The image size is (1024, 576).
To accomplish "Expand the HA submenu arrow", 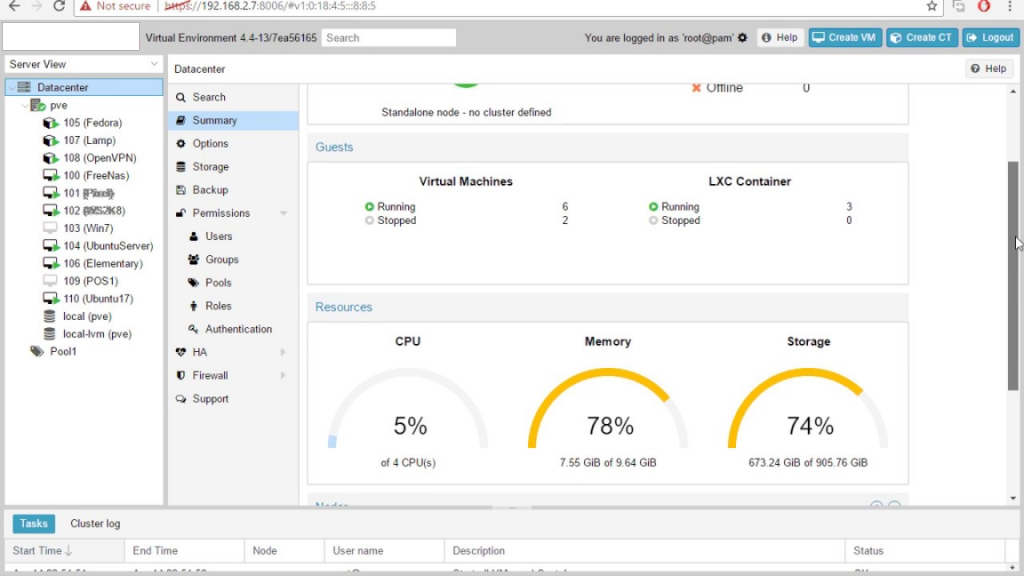I will pyautogui.click(x=284, y=352).
